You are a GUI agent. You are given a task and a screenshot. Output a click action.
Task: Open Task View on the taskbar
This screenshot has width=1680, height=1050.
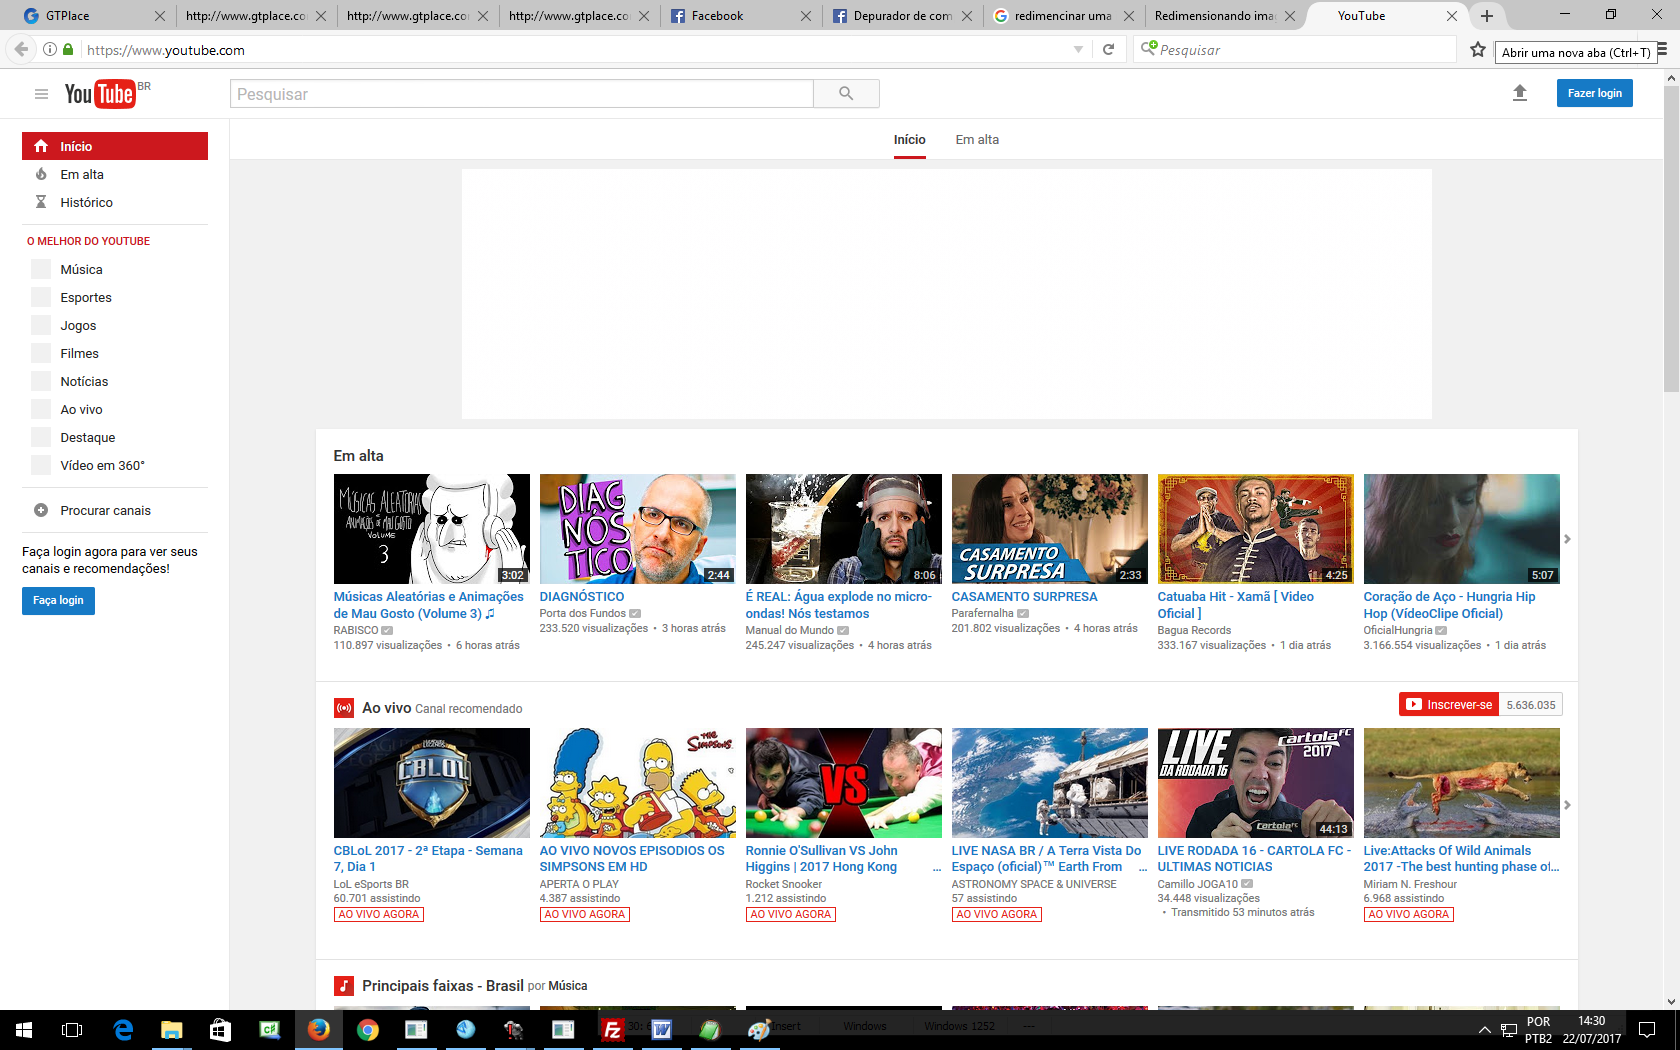pos(72,1029)
